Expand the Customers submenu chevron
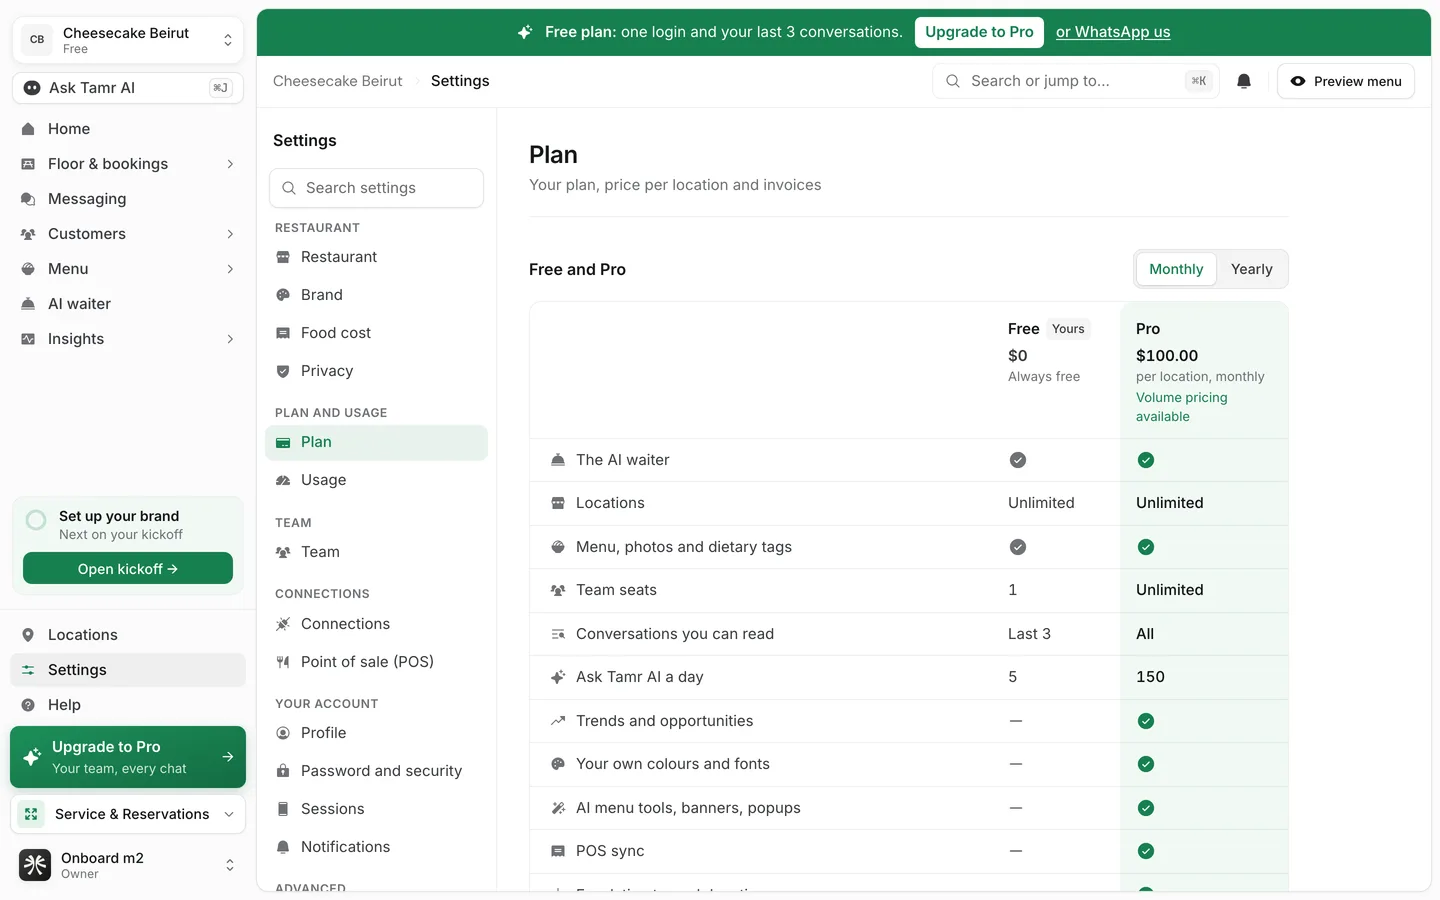 (230, 234)
